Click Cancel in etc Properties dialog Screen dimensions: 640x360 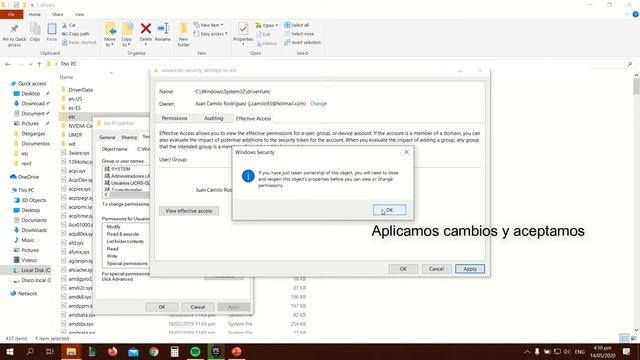(x=198, y=307)
